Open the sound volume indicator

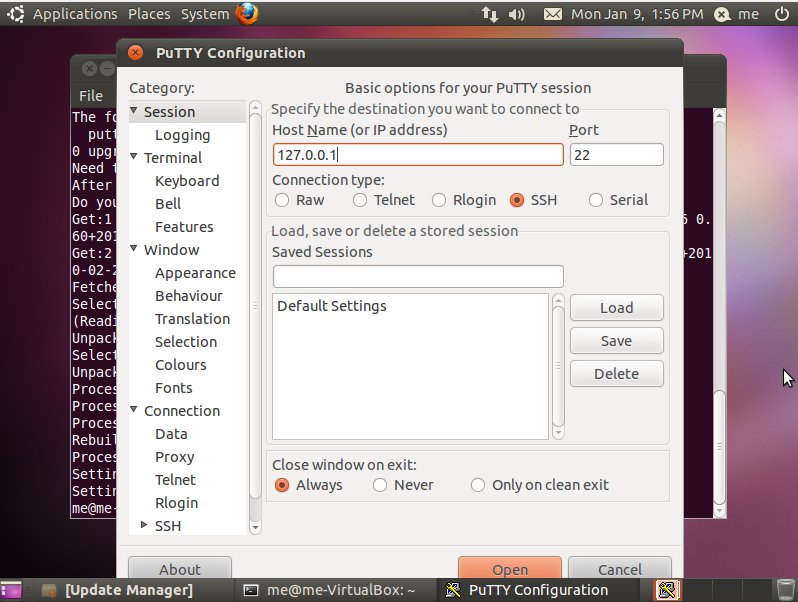tap(517, 14)
